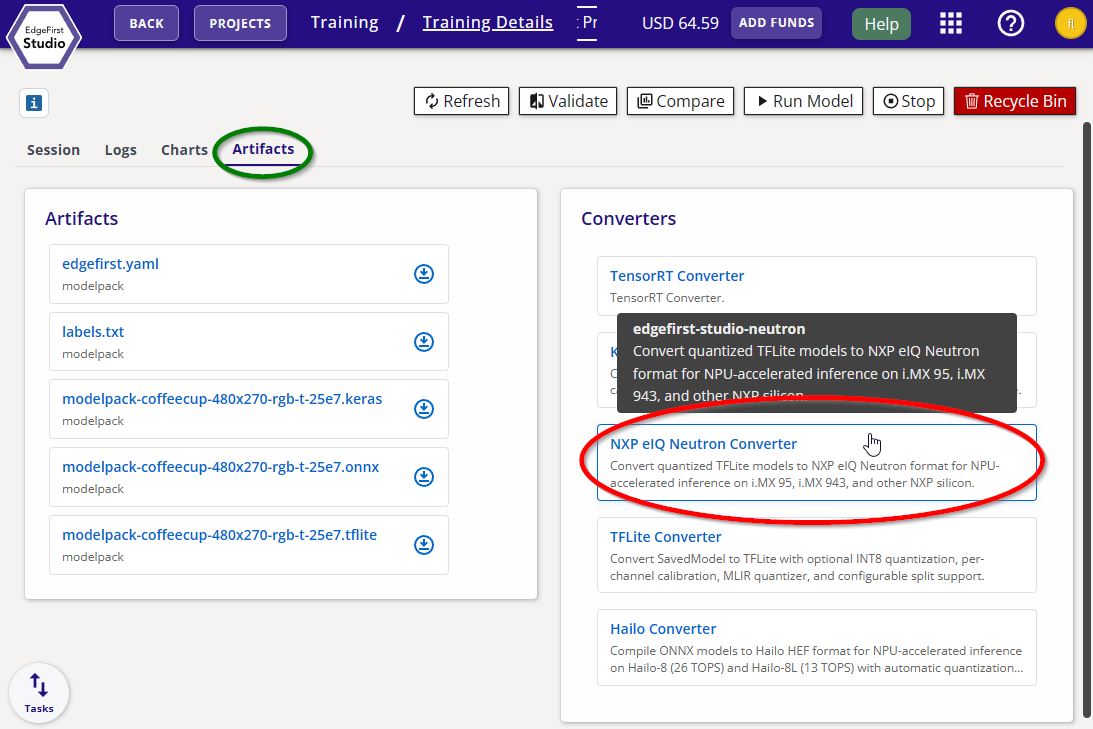Click the info icon below the logo

[33, 103]
